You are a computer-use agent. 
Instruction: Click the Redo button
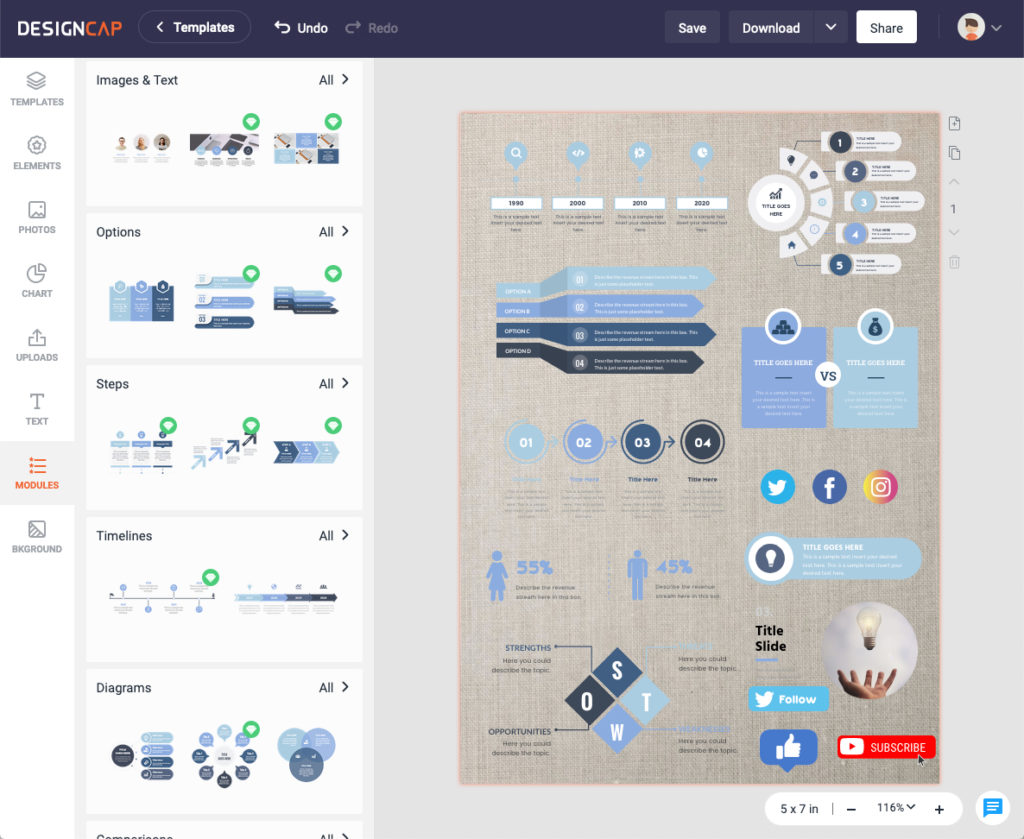pyautogui.click(x=372, y=28)
